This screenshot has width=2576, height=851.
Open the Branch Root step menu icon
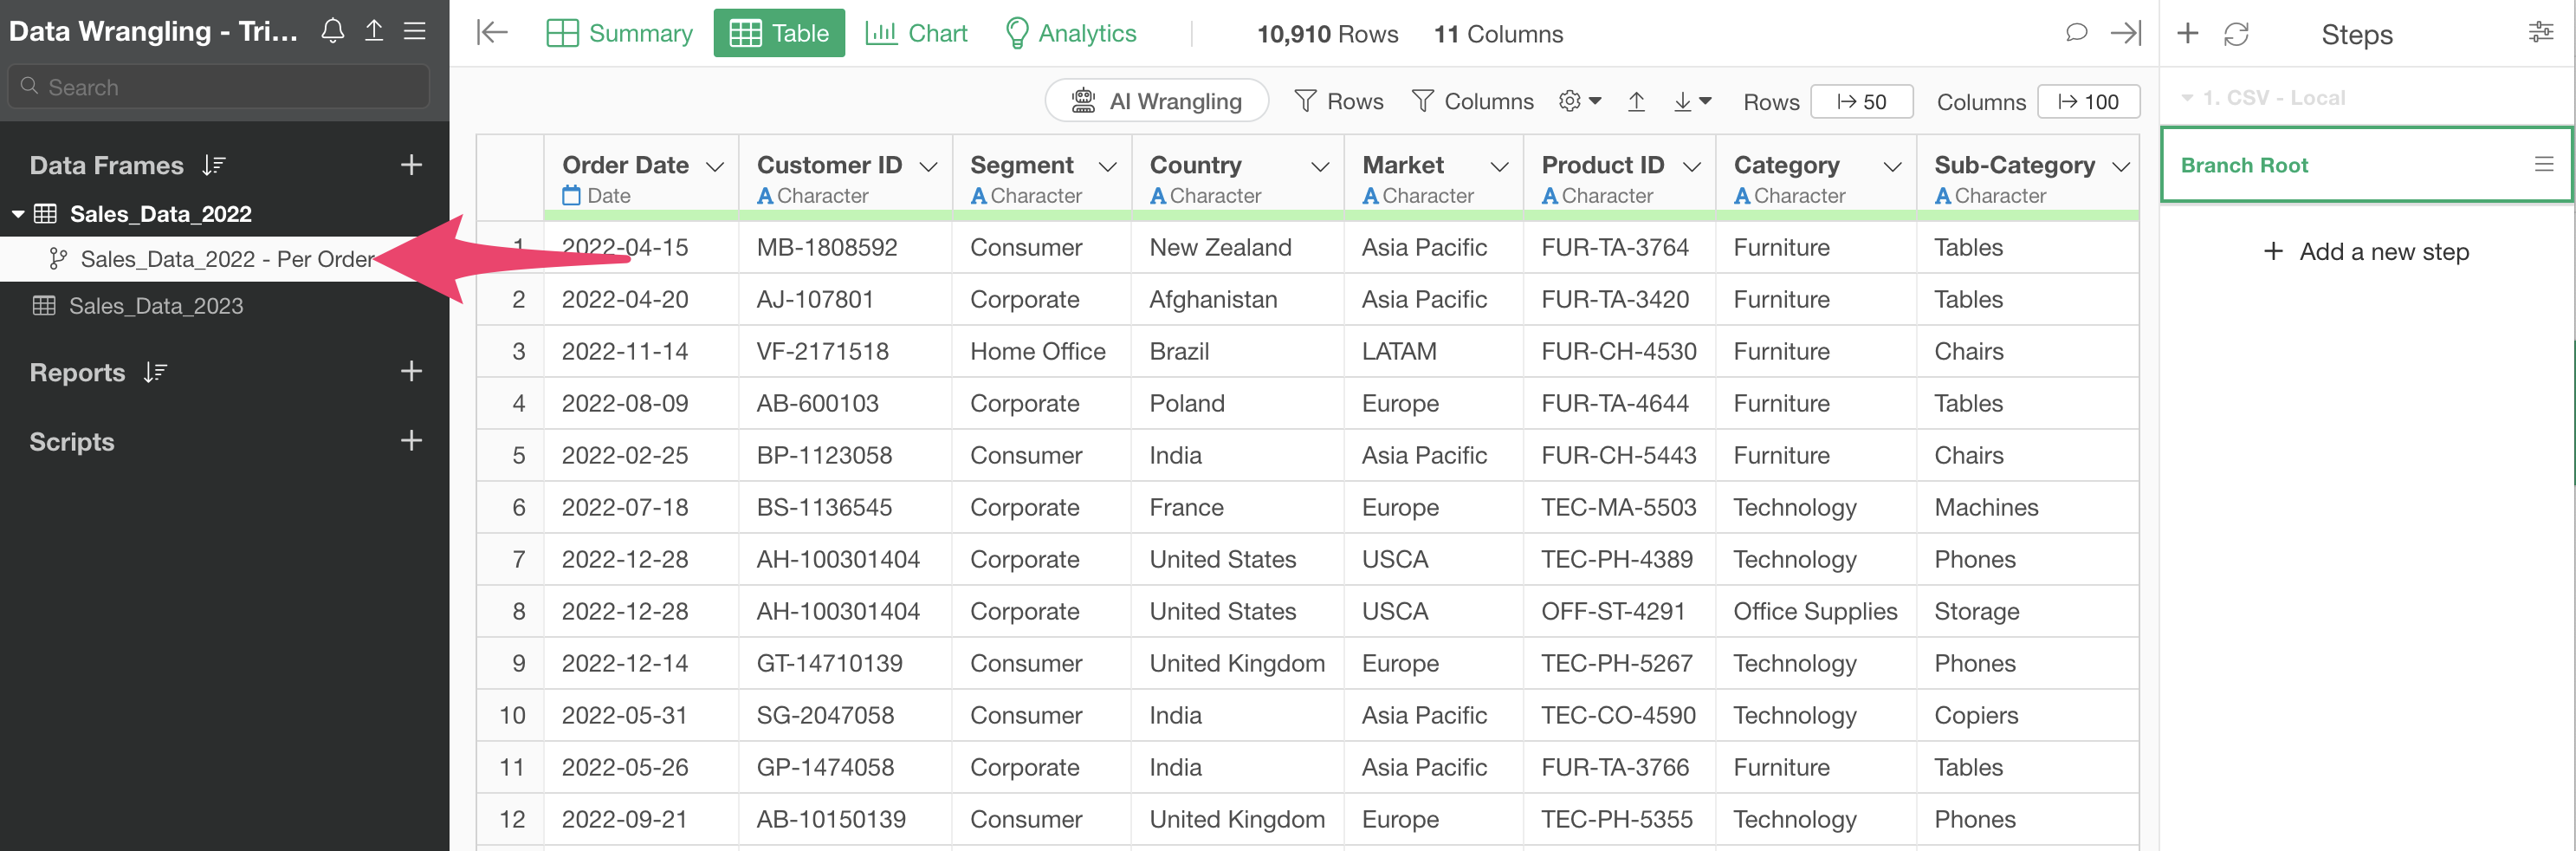(x=2544, y=164)
